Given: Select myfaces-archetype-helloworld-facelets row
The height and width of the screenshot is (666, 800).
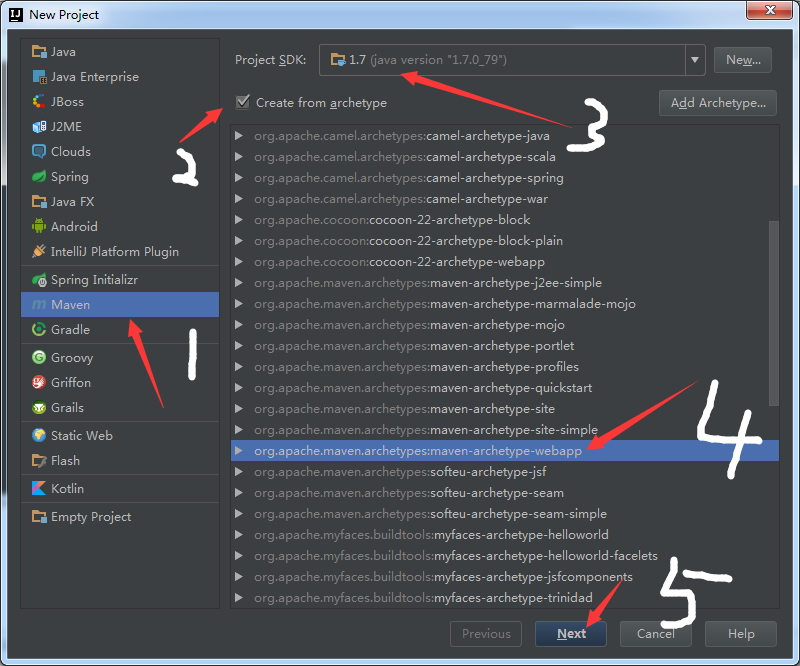Looking at the screenshot, I should pyautogui.click(x=505, y=556).
